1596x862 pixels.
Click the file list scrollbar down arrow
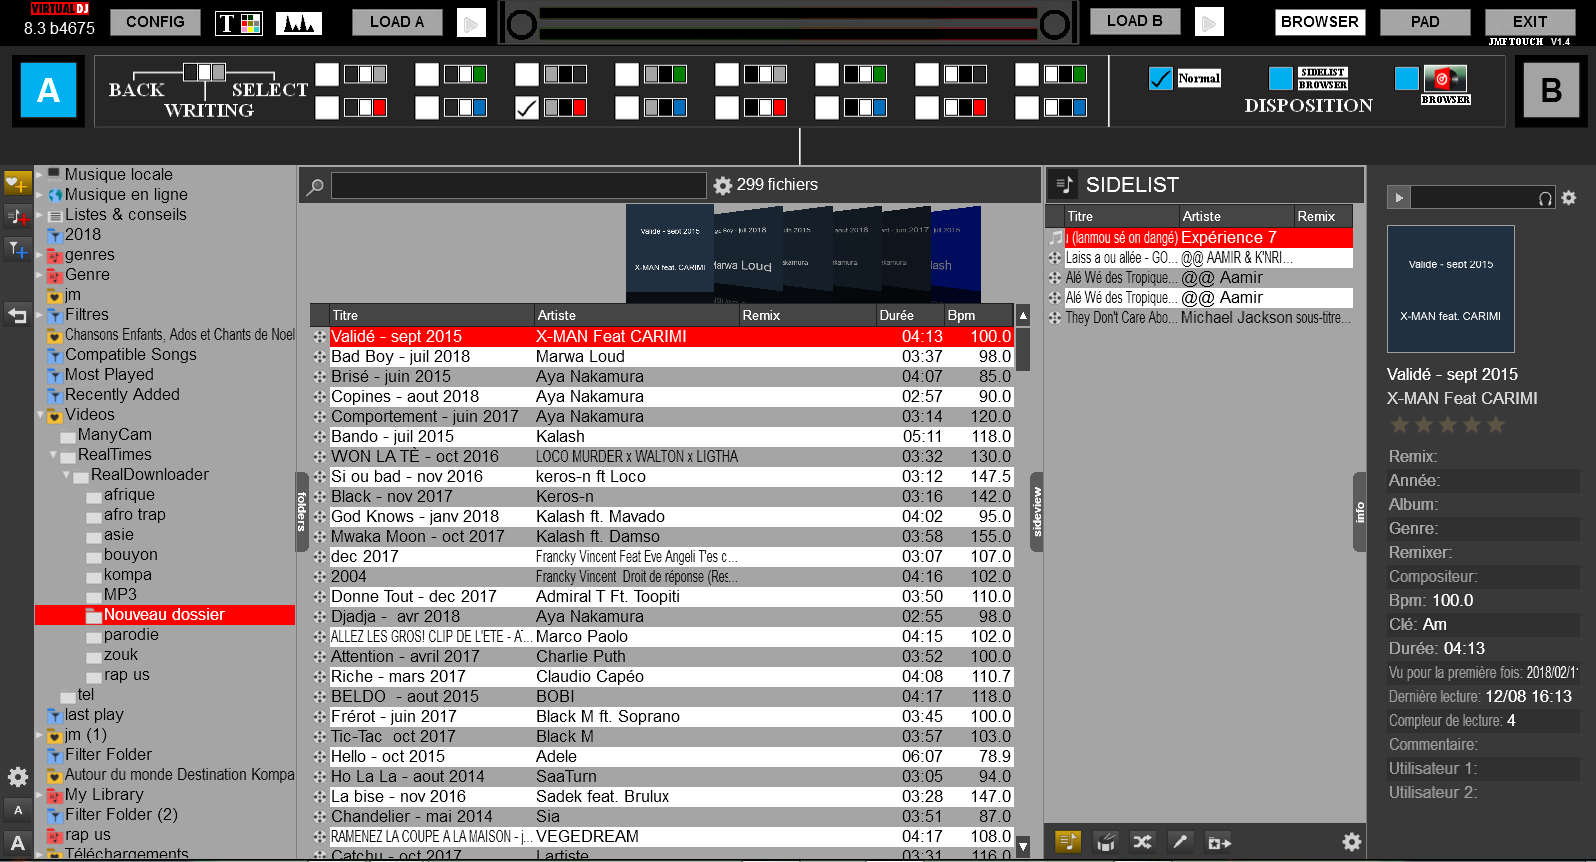point(1023,846)
